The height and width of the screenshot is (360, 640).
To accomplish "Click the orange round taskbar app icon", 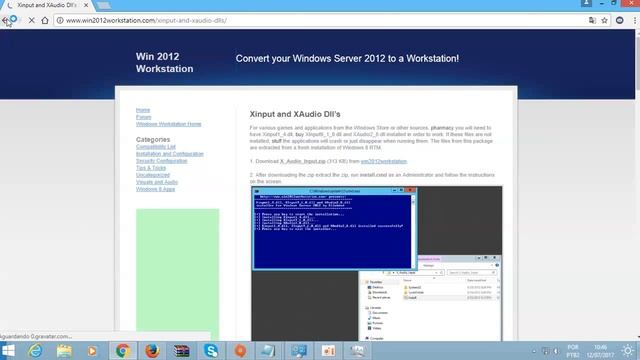I will (240, 351).
